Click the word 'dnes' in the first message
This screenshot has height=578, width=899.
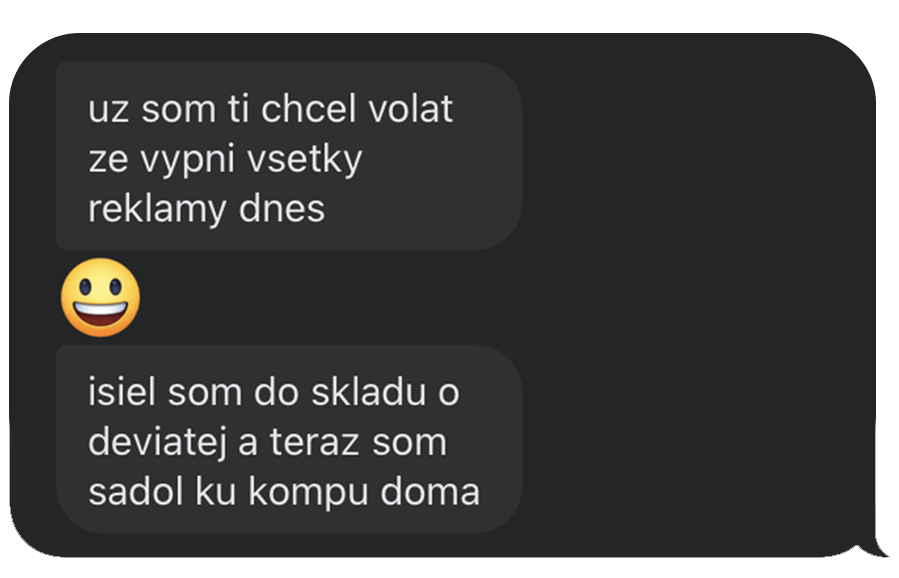[282, 208]
